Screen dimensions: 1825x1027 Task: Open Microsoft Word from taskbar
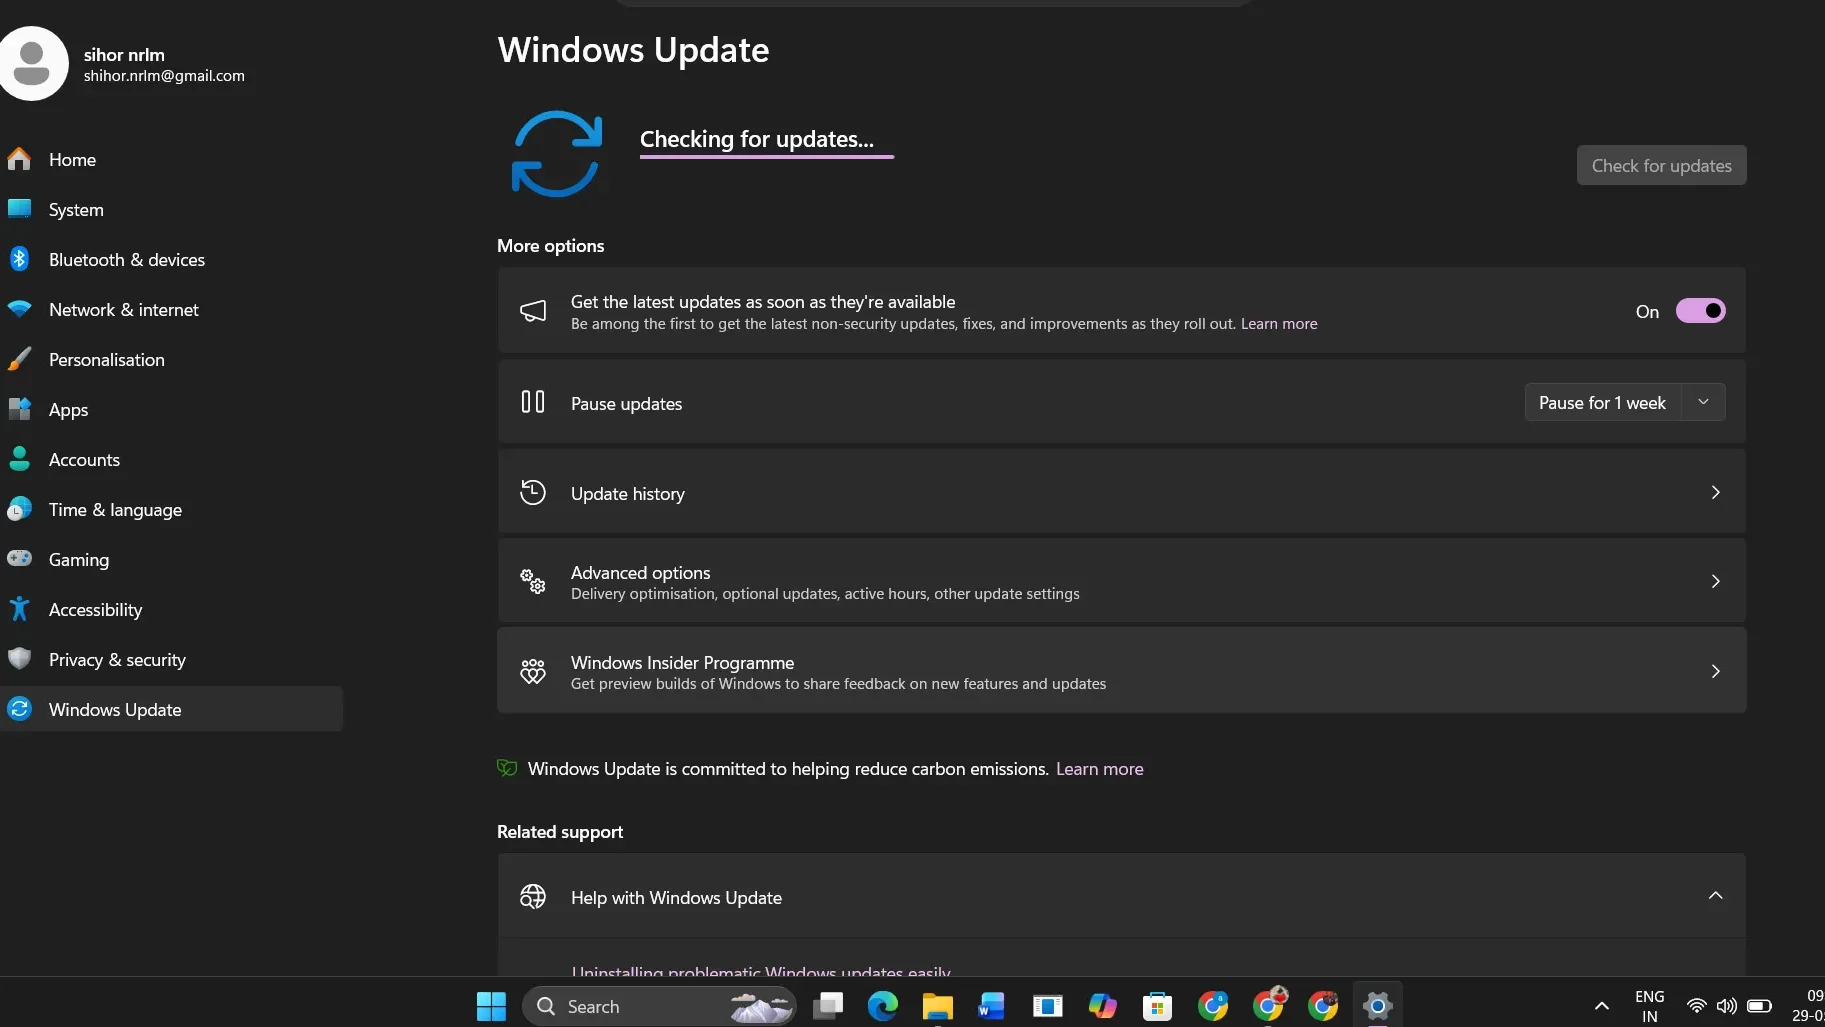(x=992, y=1006)
